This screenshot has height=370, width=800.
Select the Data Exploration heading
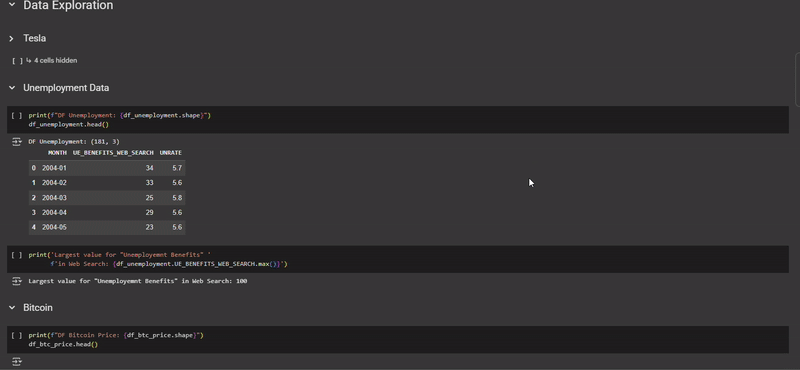pos(68,6)
